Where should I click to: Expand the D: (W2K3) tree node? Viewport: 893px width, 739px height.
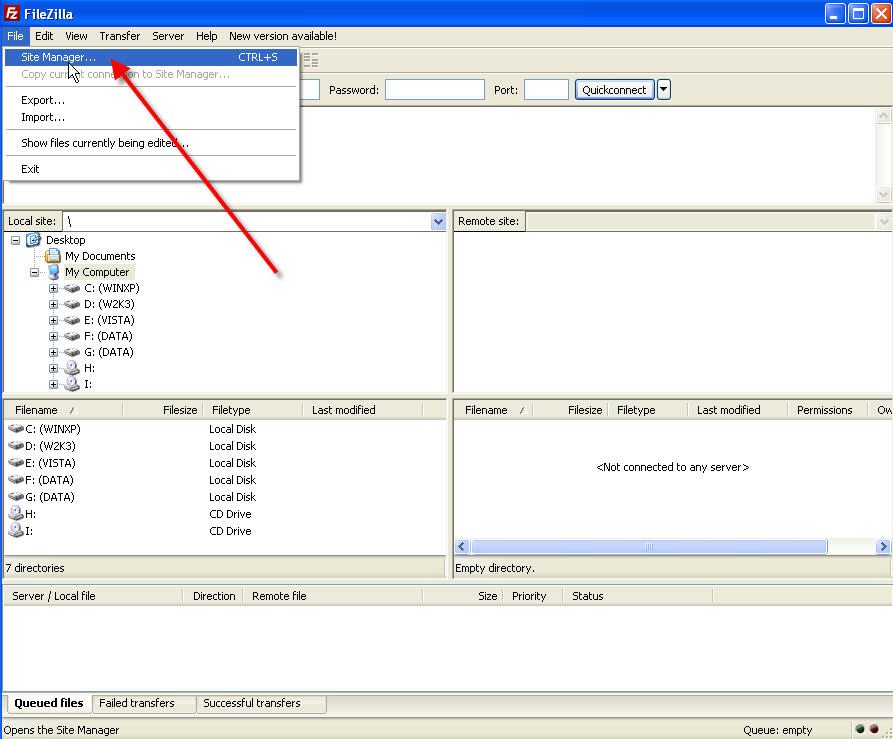coord(54,305)
